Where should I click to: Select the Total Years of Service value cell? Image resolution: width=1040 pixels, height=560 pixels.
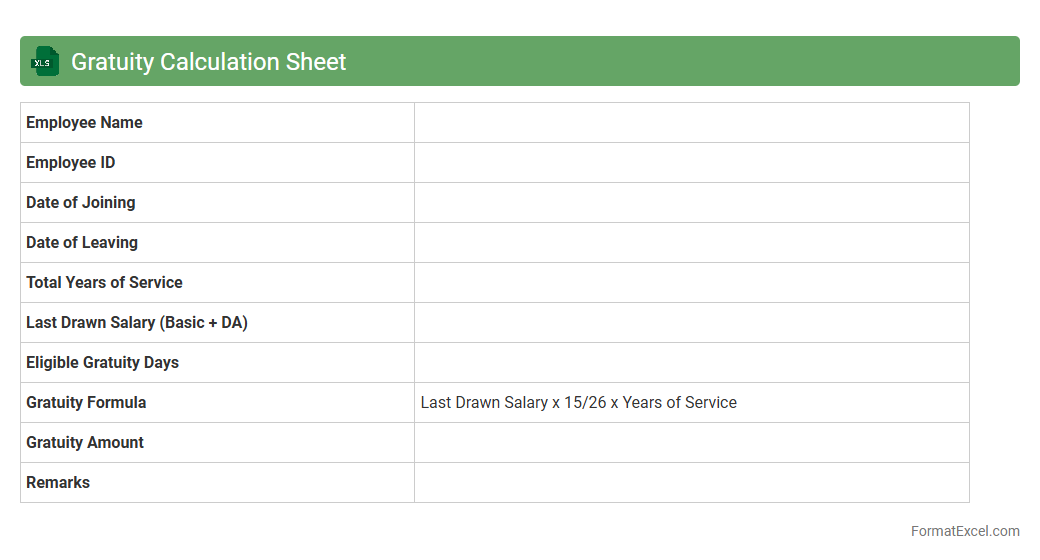(x=691, y=283)
